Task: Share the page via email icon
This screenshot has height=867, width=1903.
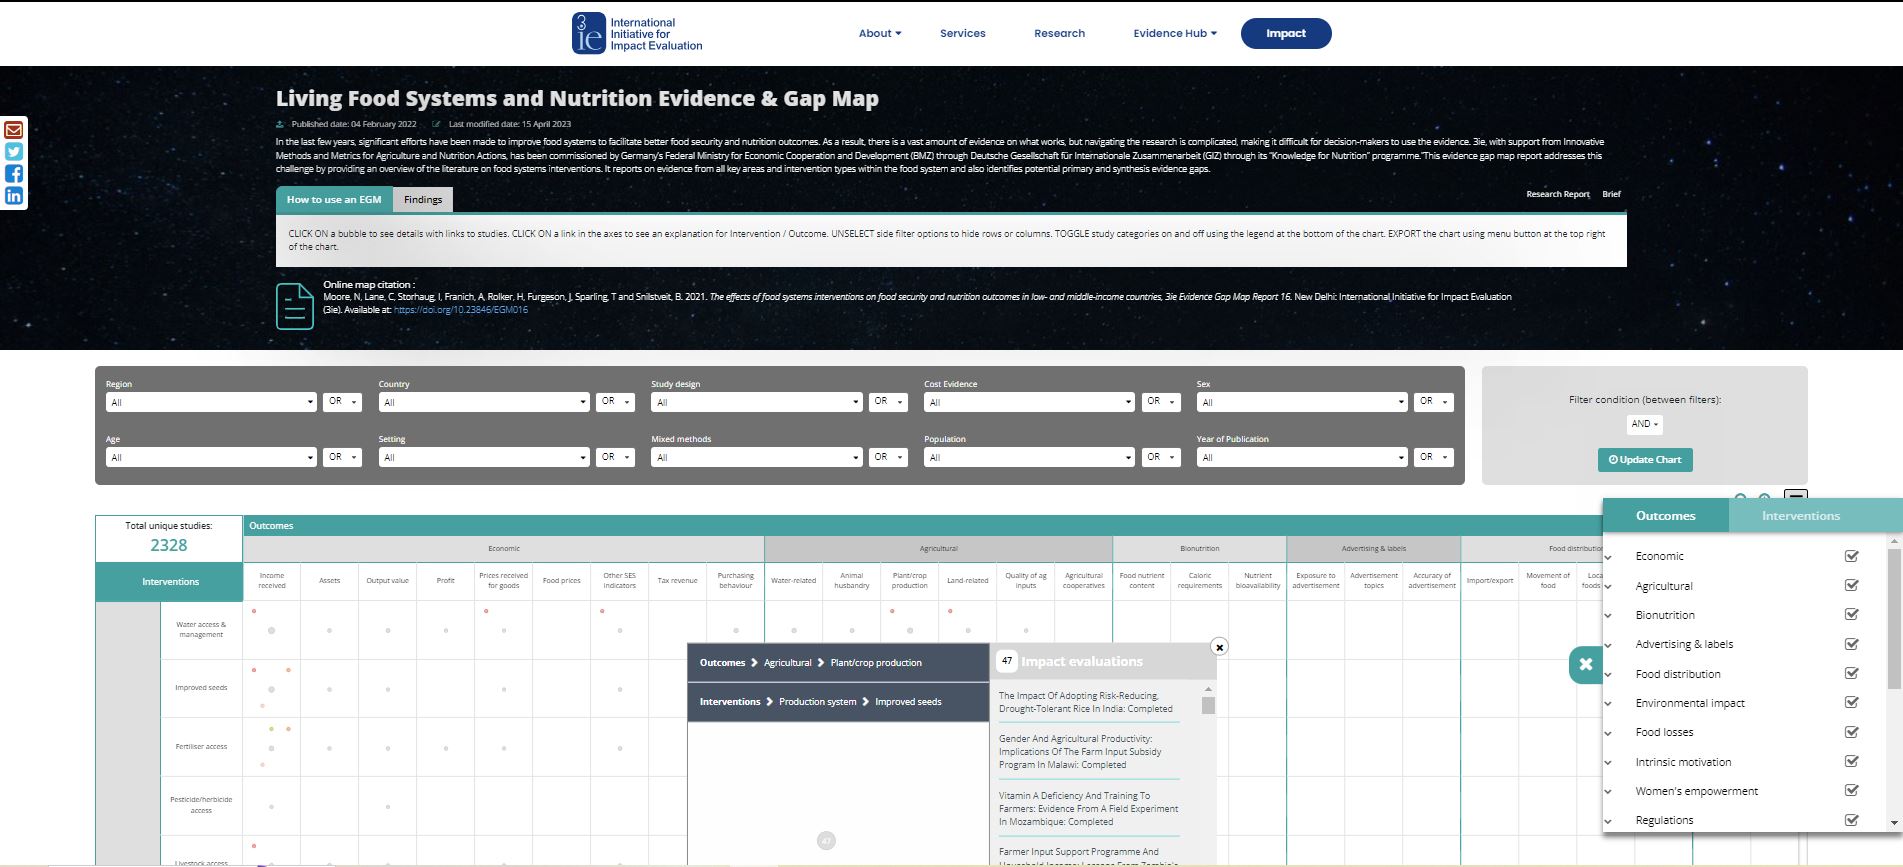Action: 14,130
